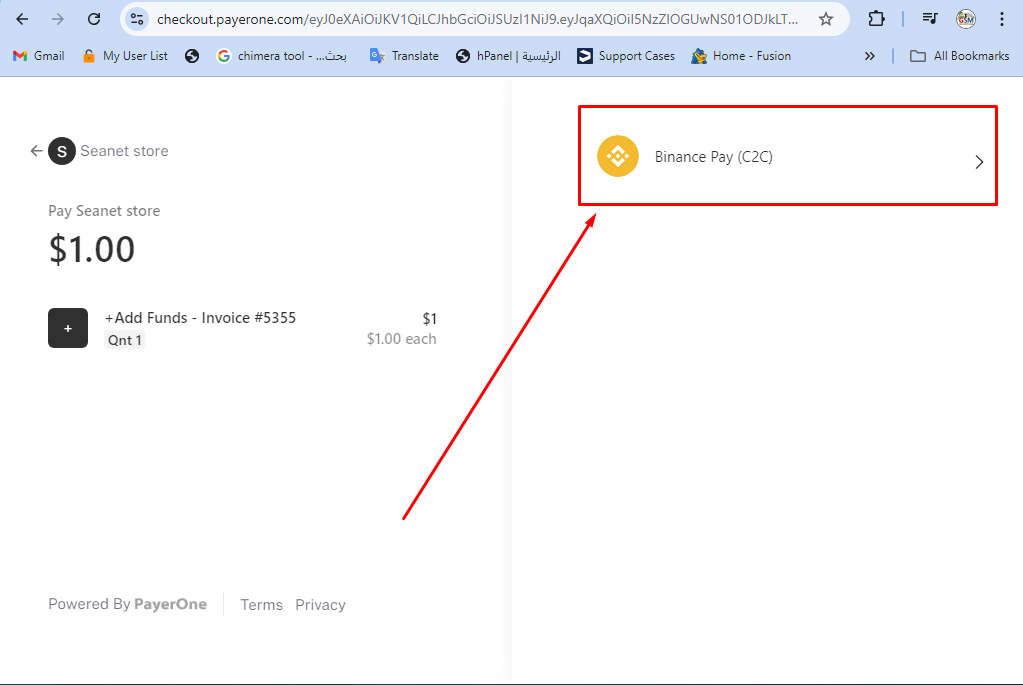Reload the checkout page
Image resolution: width=1023 pixels, height=685 pixels.
coord(94,20)
